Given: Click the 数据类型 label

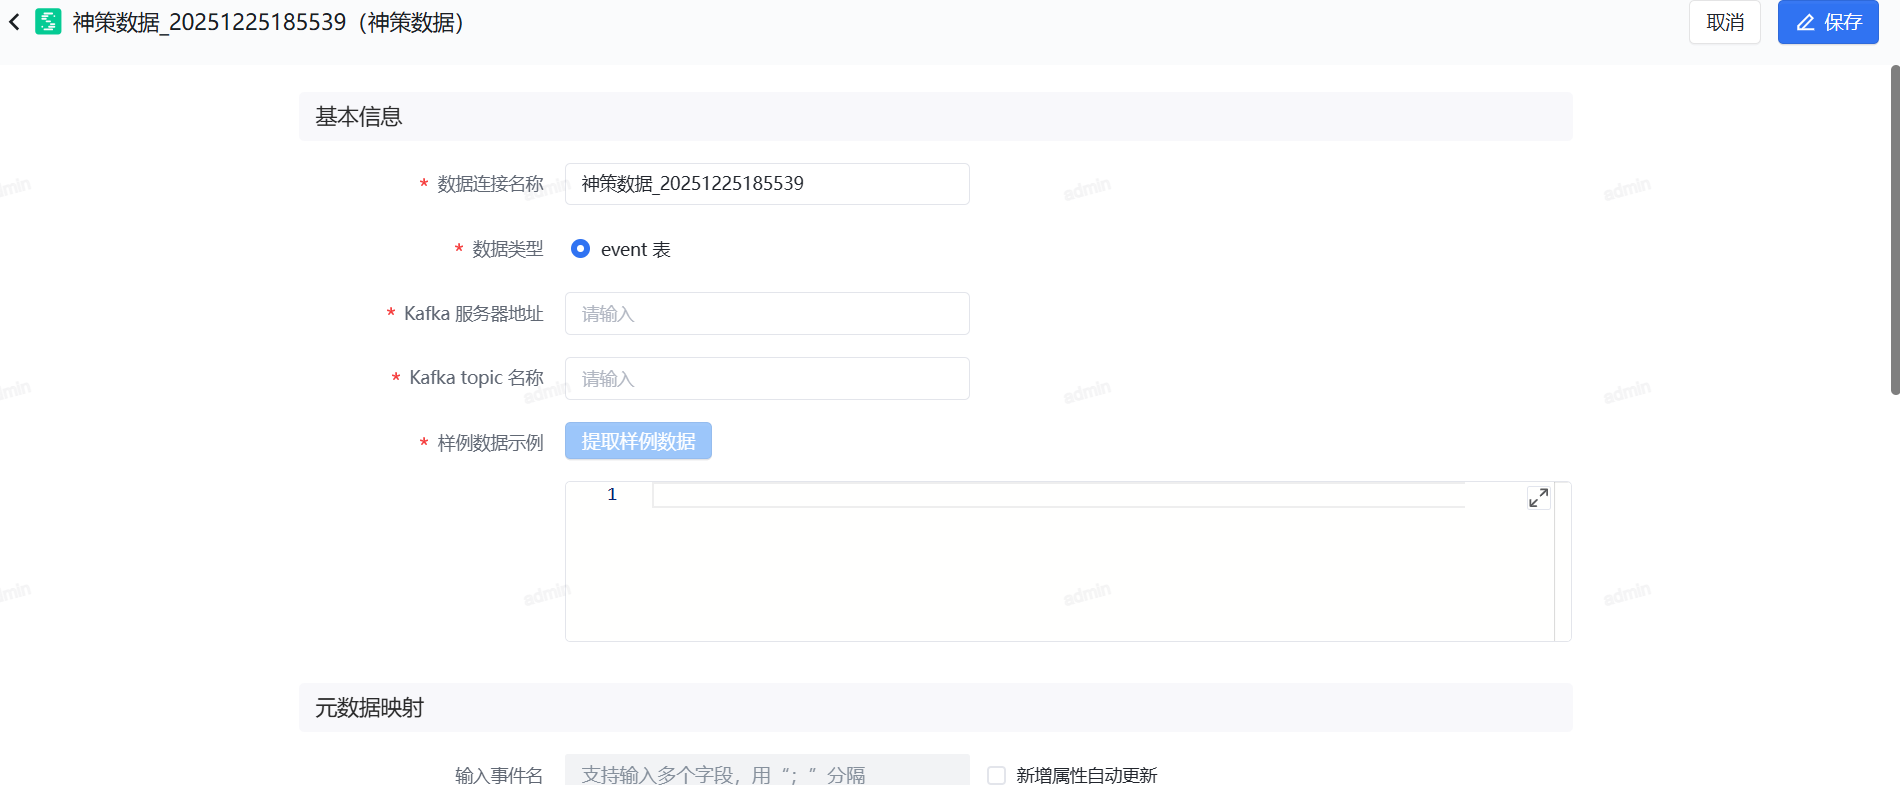Looking at the screenshot, I should tap(508, 249).
